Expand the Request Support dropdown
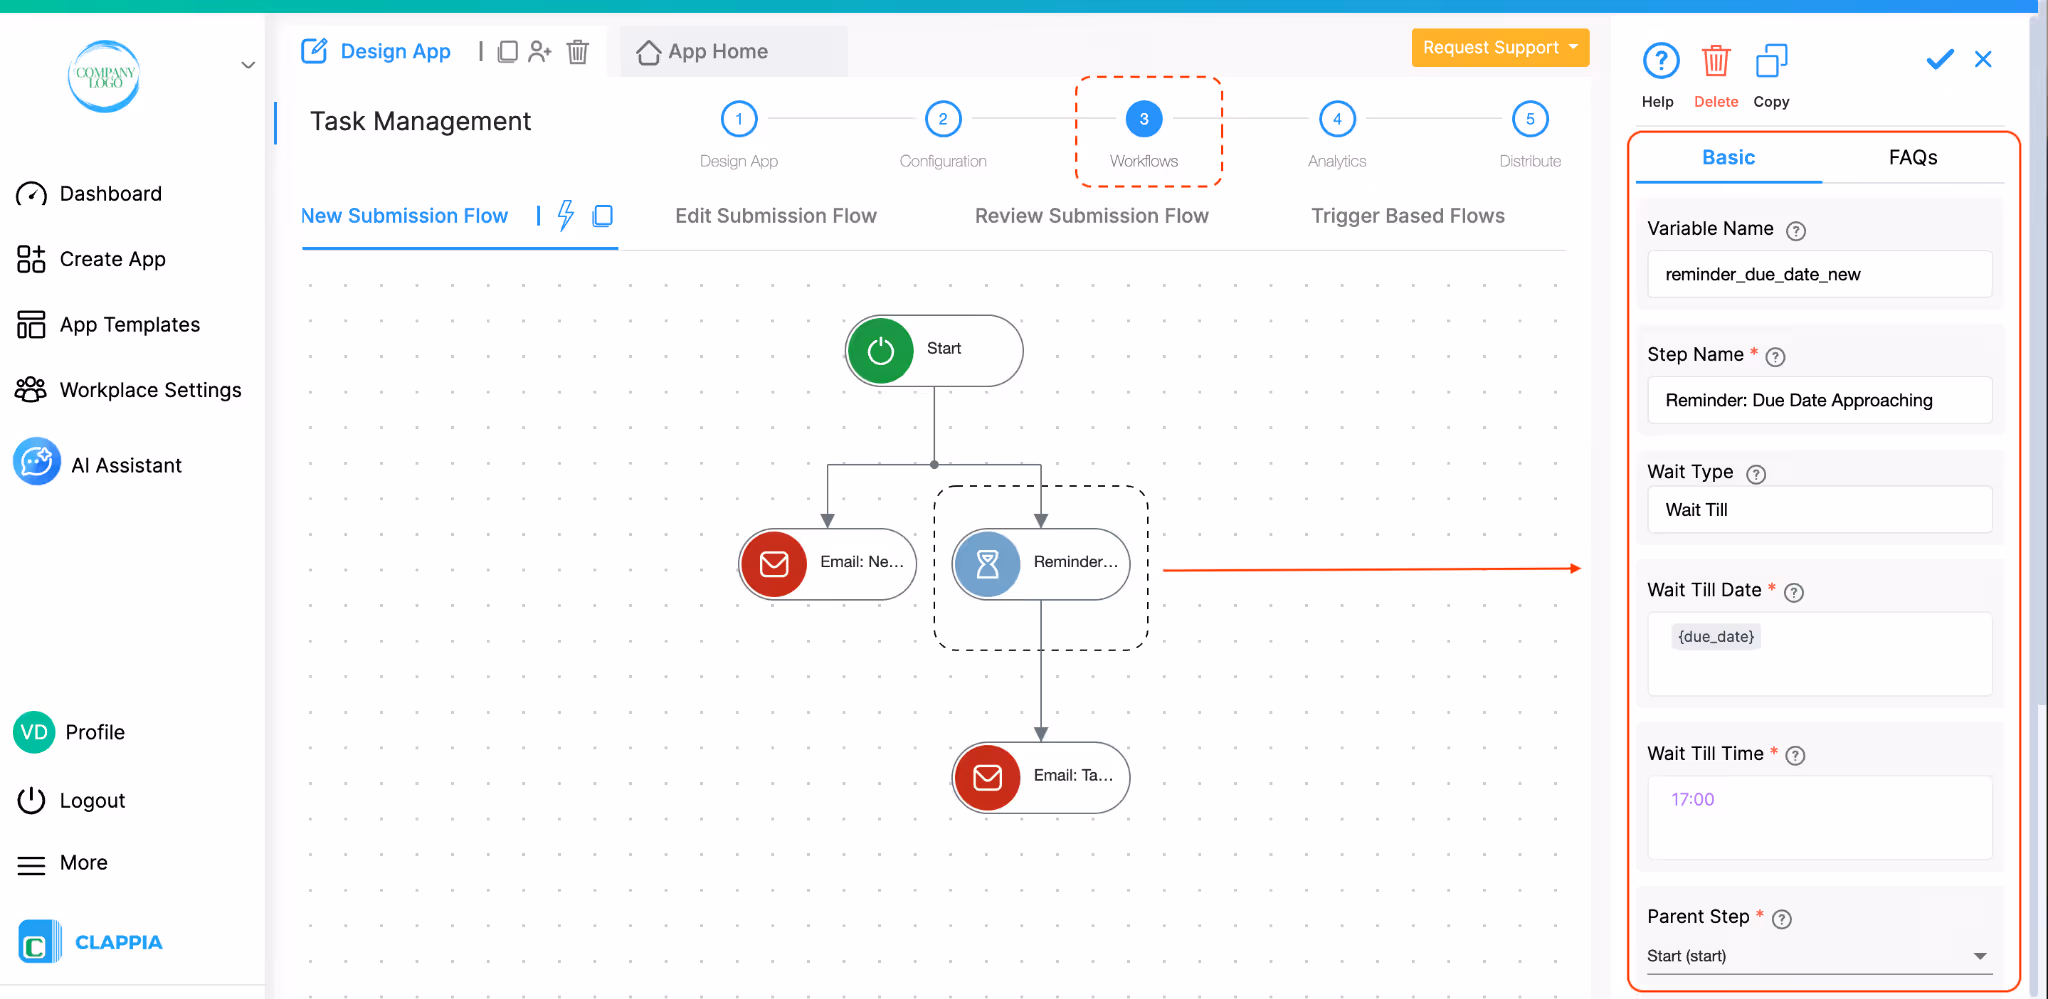Image resolution: width=2048 pixels, height=999 pixels. tap(1499, 47)
